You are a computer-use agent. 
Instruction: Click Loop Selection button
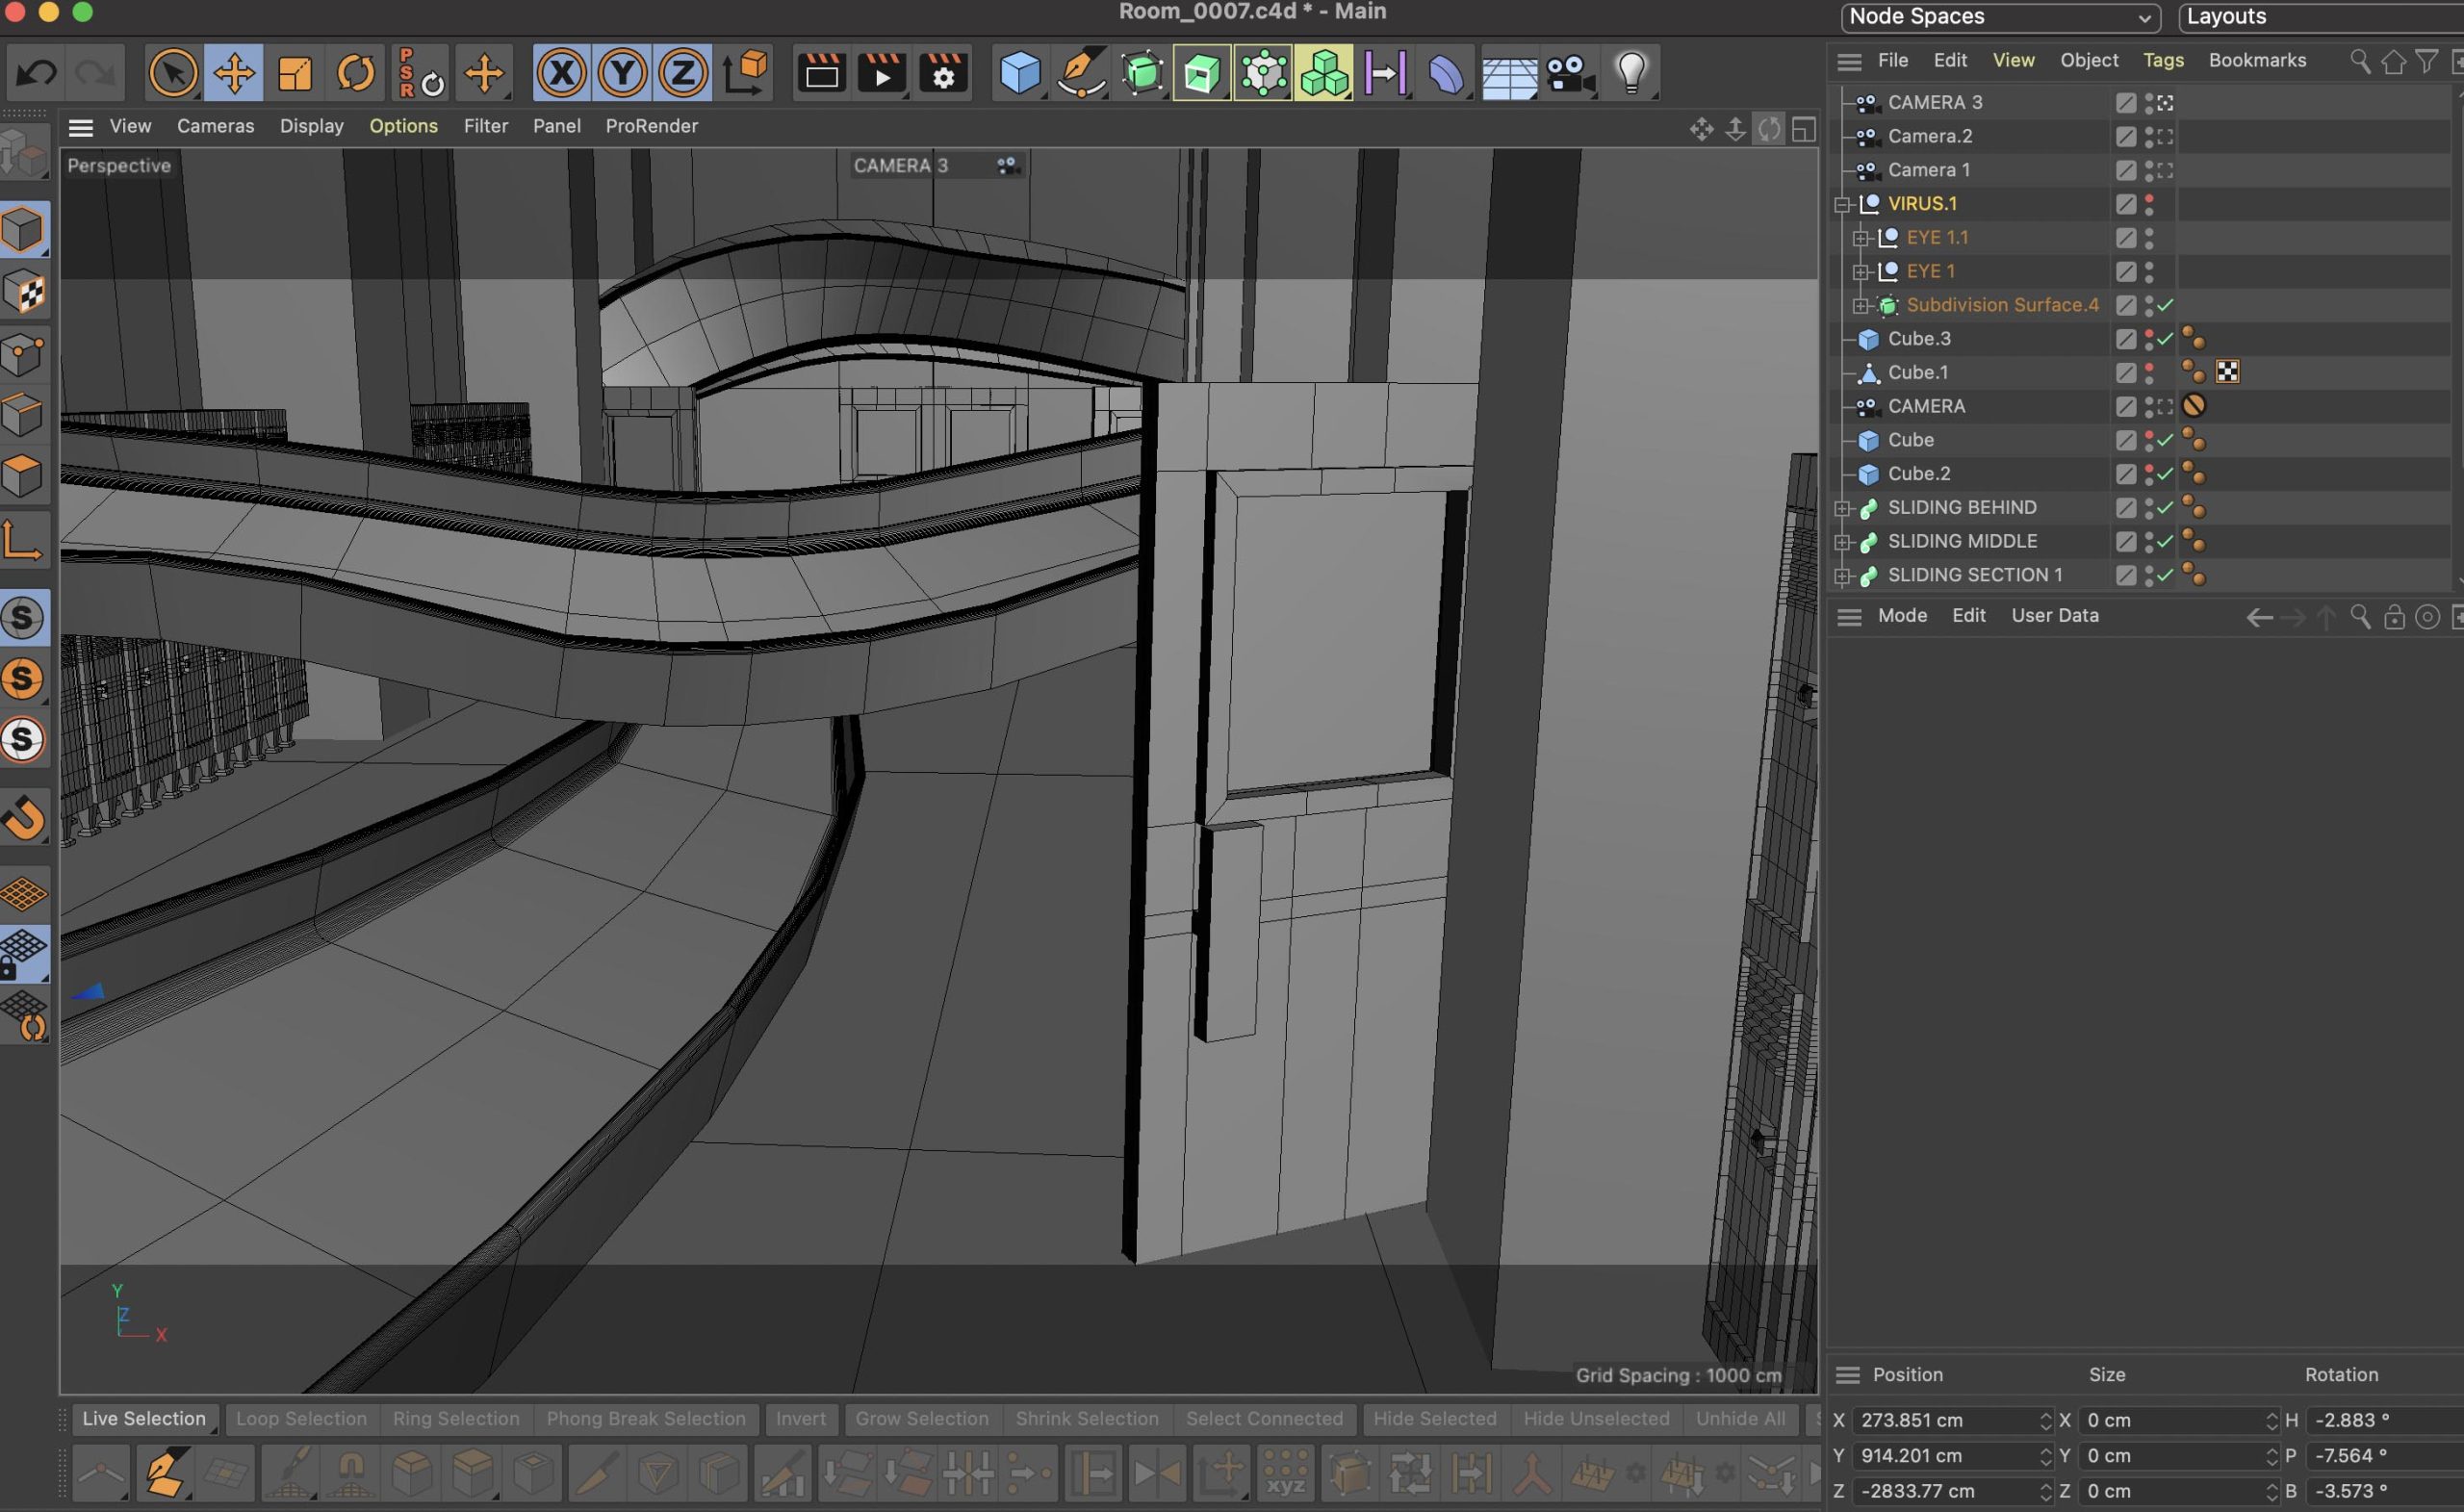tap(301, 1418)
